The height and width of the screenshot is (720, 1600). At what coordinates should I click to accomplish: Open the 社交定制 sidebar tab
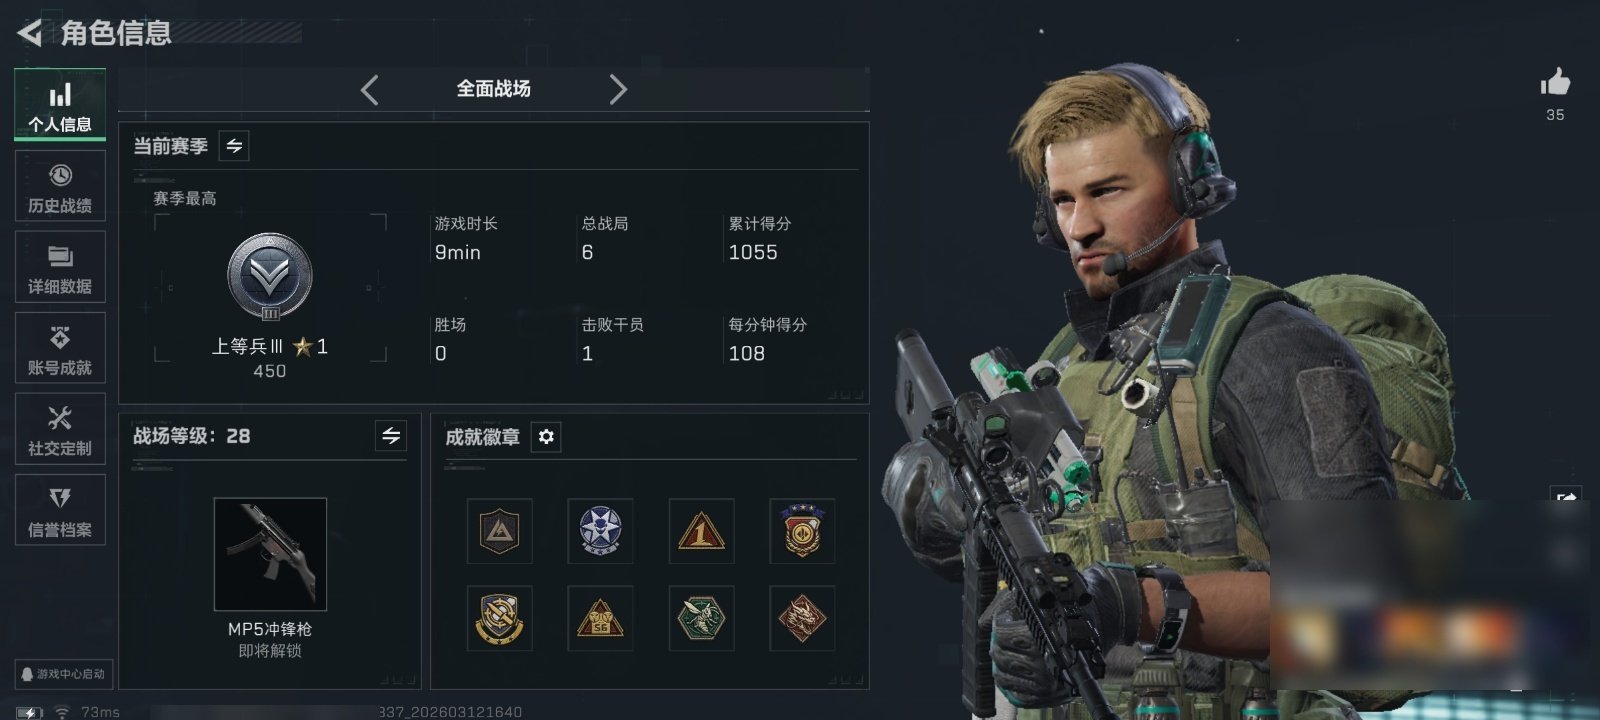pyautogui.click(x=60, y=429)
